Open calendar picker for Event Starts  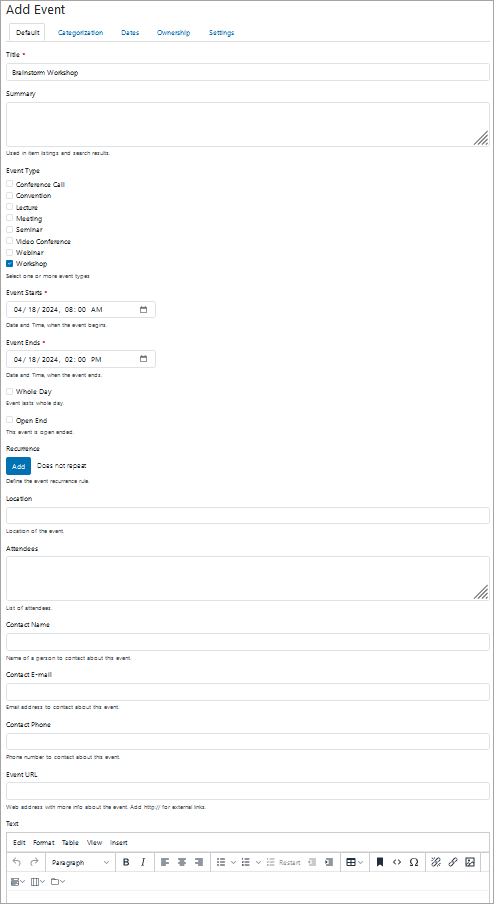click(144, 310)
